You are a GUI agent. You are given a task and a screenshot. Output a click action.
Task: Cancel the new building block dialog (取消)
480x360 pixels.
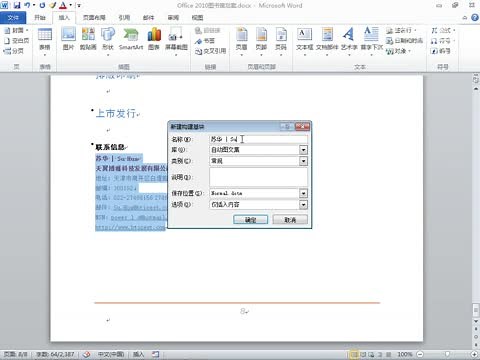290,220
